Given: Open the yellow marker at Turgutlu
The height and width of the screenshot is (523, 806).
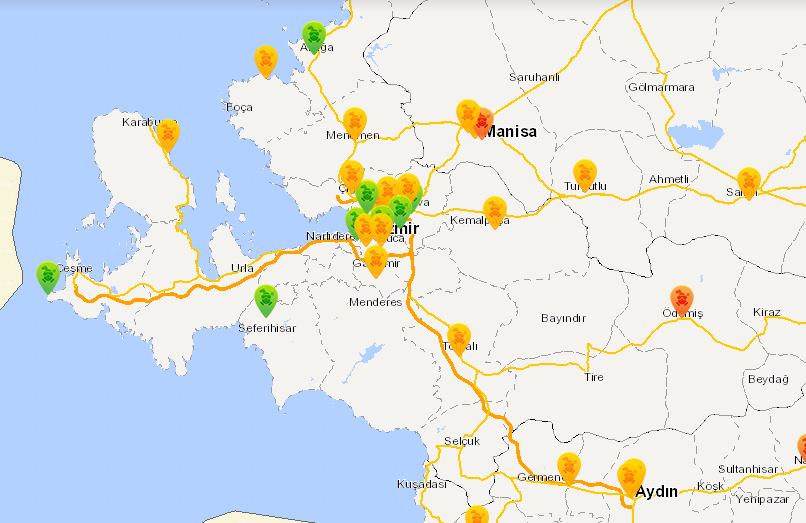Looking at the screenshot, I should click(x=585, y=174).
